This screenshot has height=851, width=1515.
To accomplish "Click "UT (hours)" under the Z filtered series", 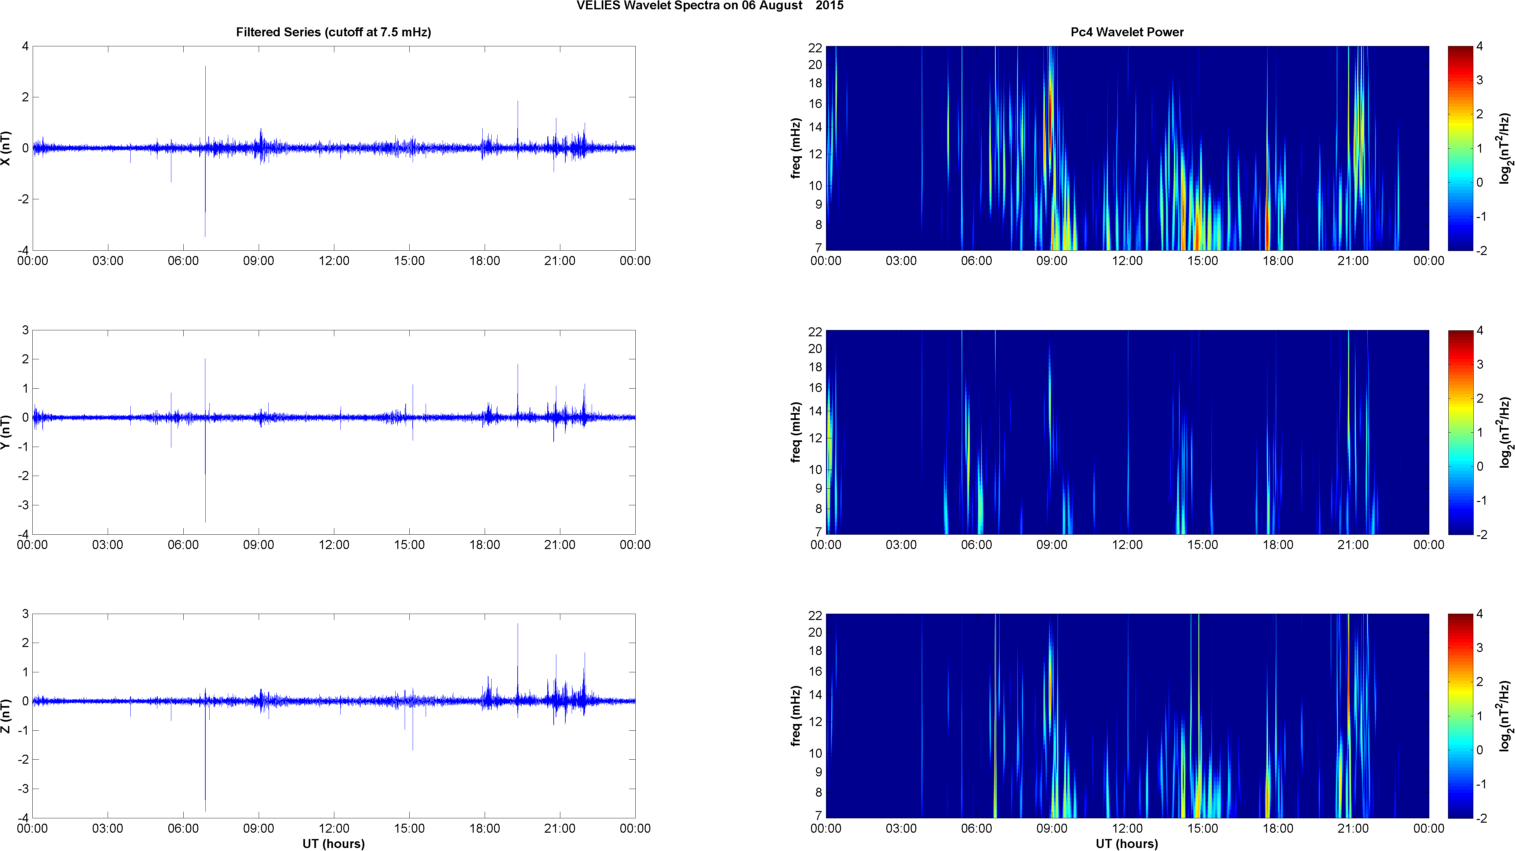I will 334,844.
